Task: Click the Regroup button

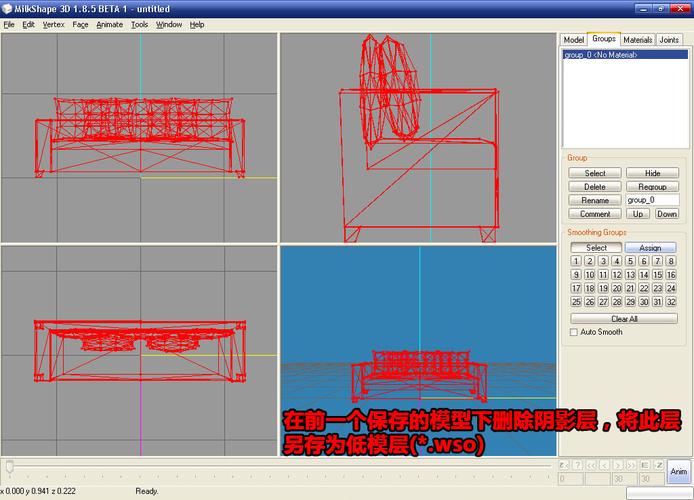Action: pos(652,187)
